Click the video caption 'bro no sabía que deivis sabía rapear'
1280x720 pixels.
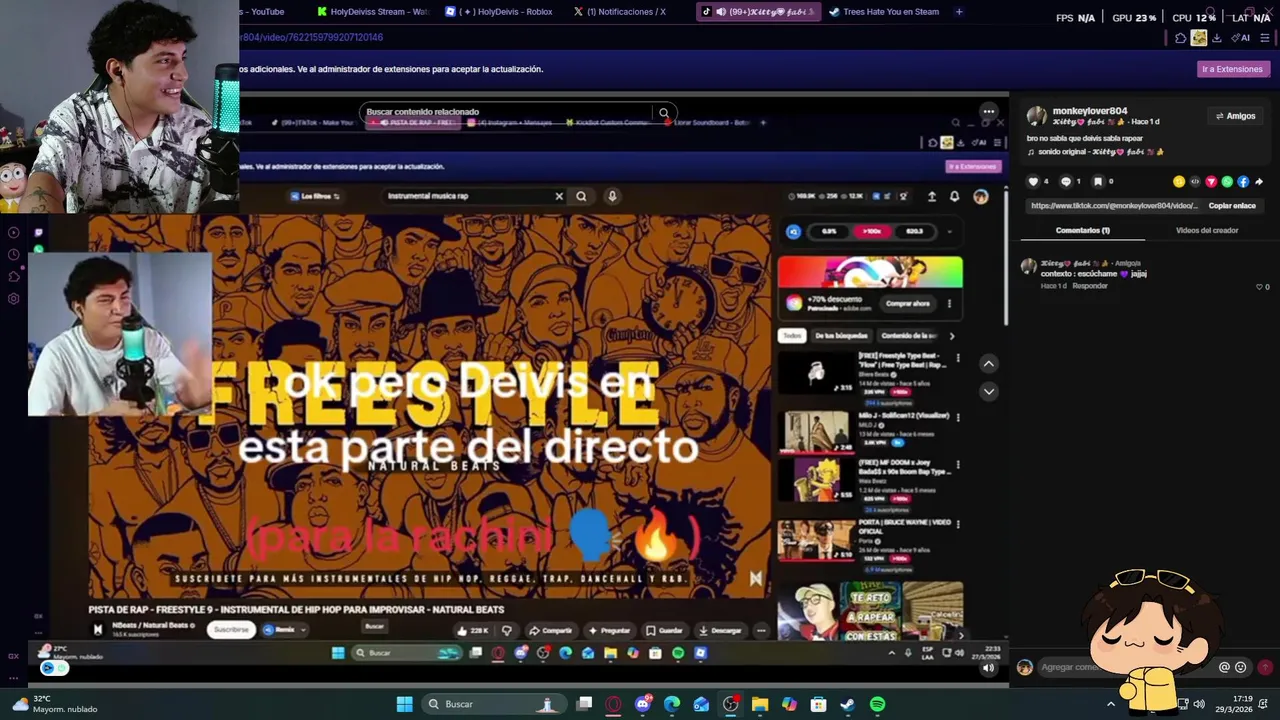click(1085, 138)
